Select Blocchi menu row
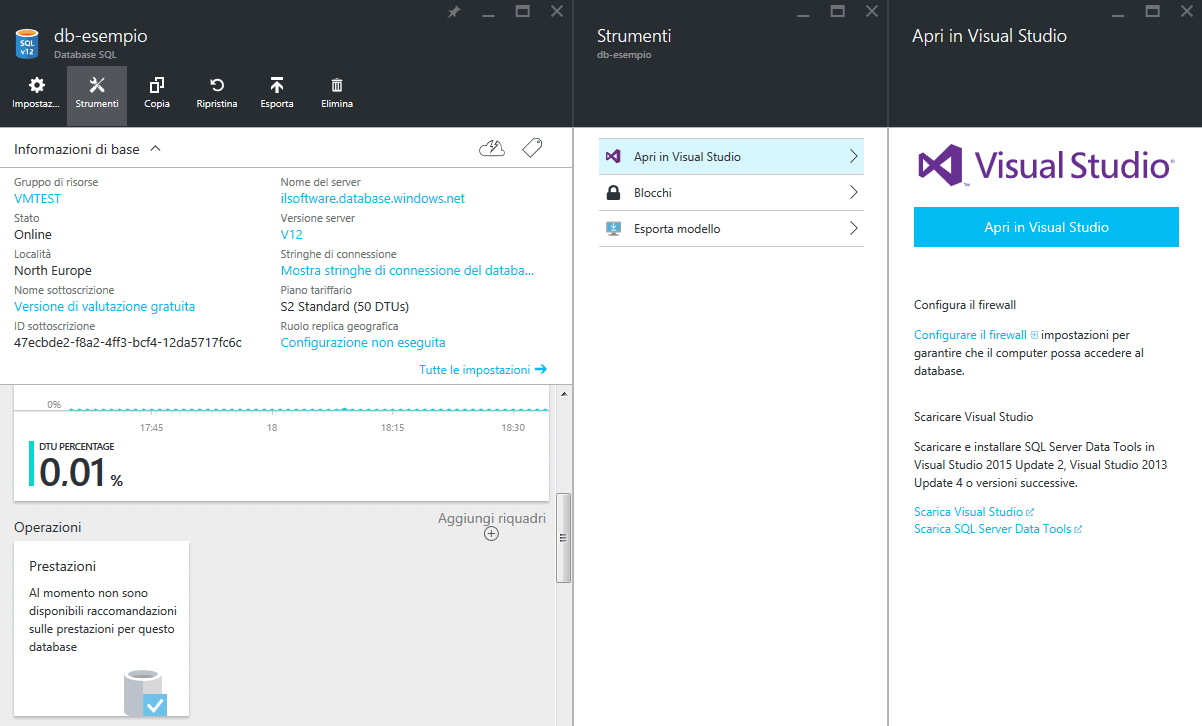The image size is (1202, 726). coord(731,193)
